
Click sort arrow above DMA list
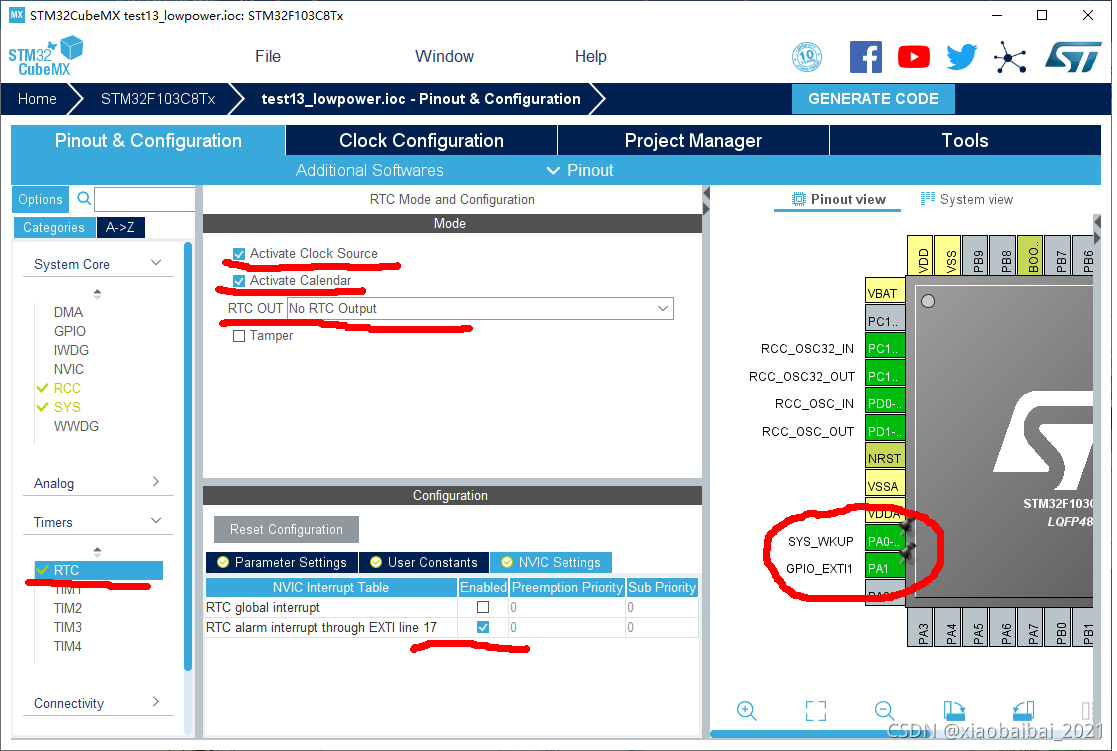98,293
